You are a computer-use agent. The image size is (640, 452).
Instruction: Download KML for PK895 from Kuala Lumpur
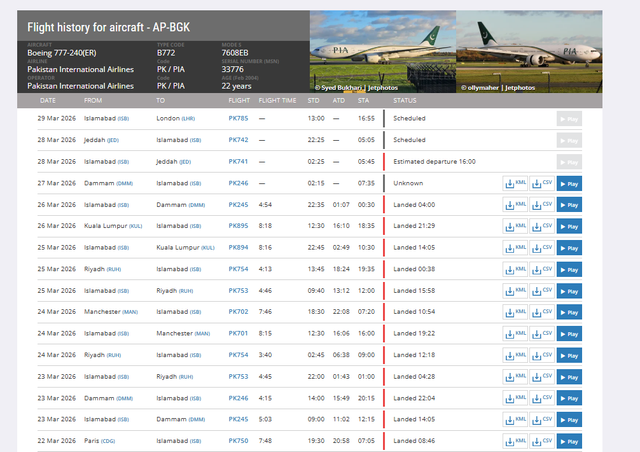[515, 226]
